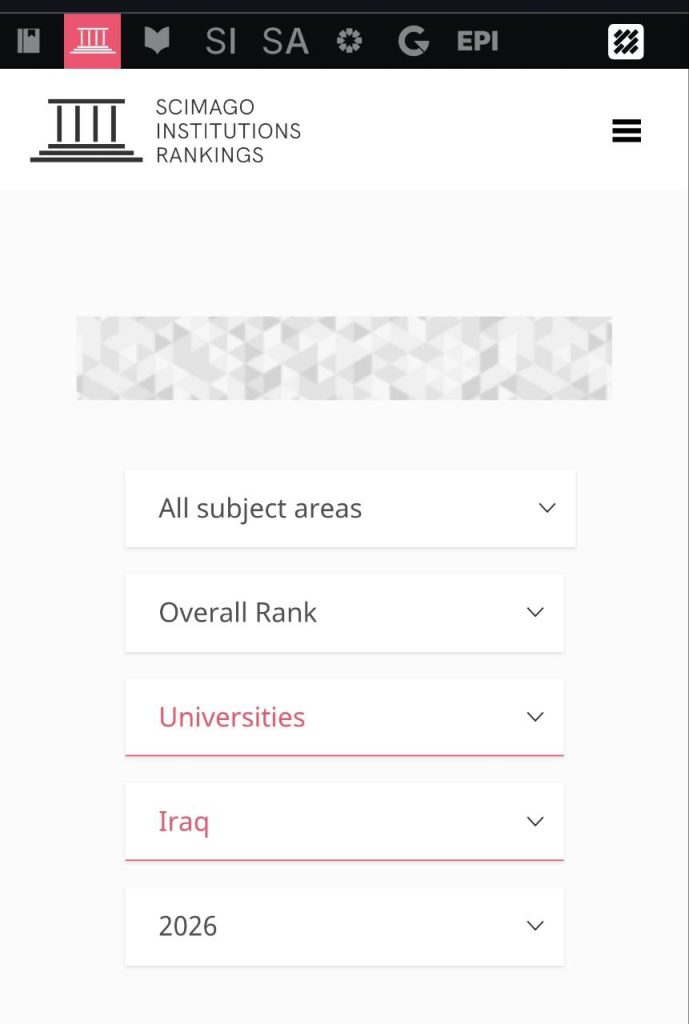689x1024 pixels.
Task: Click the chevron arrow next to 2026
Action: (x=535, y=926)
